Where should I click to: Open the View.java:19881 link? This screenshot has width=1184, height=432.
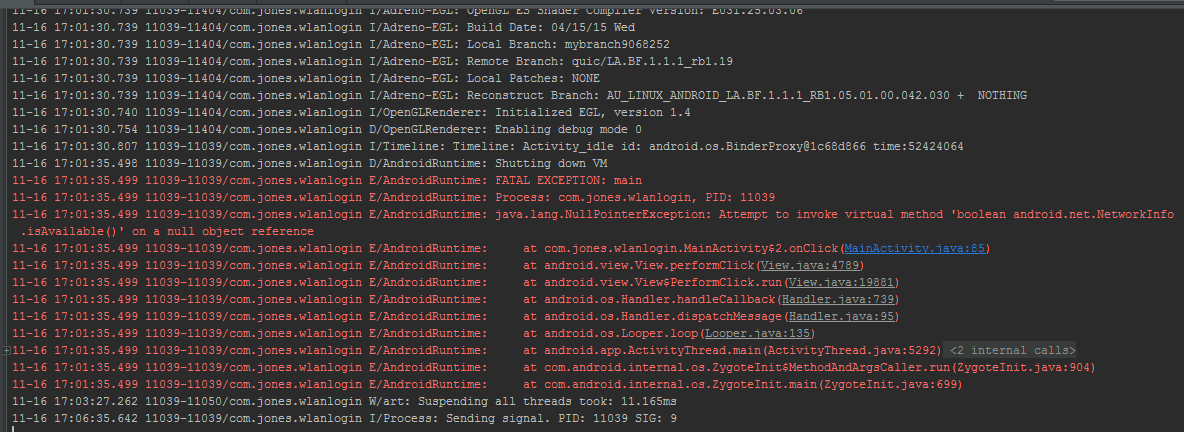[842, 282]
